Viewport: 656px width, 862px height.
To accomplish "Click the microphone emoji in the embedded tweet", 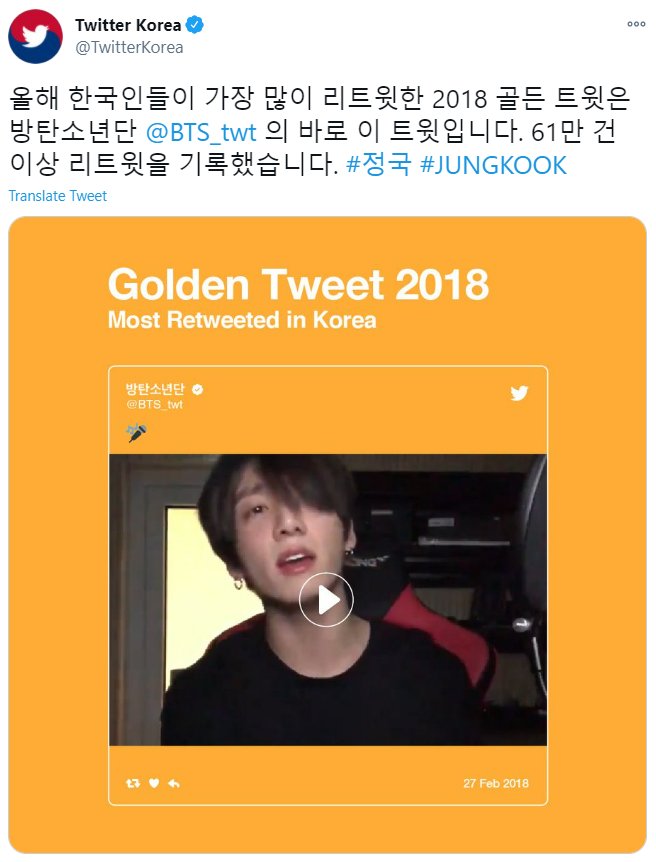I will tap(136, 433).
